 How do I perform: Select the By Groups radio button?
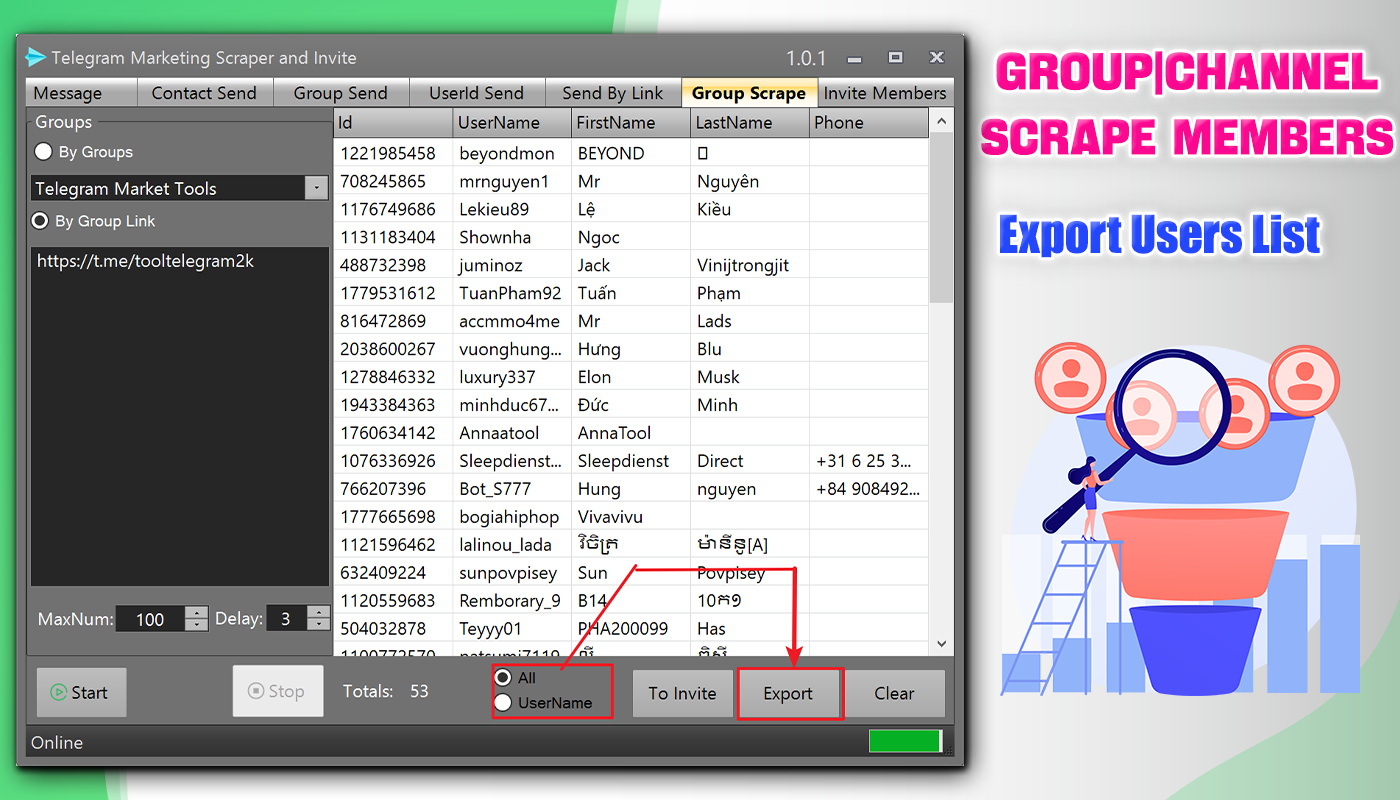(43, 152)
